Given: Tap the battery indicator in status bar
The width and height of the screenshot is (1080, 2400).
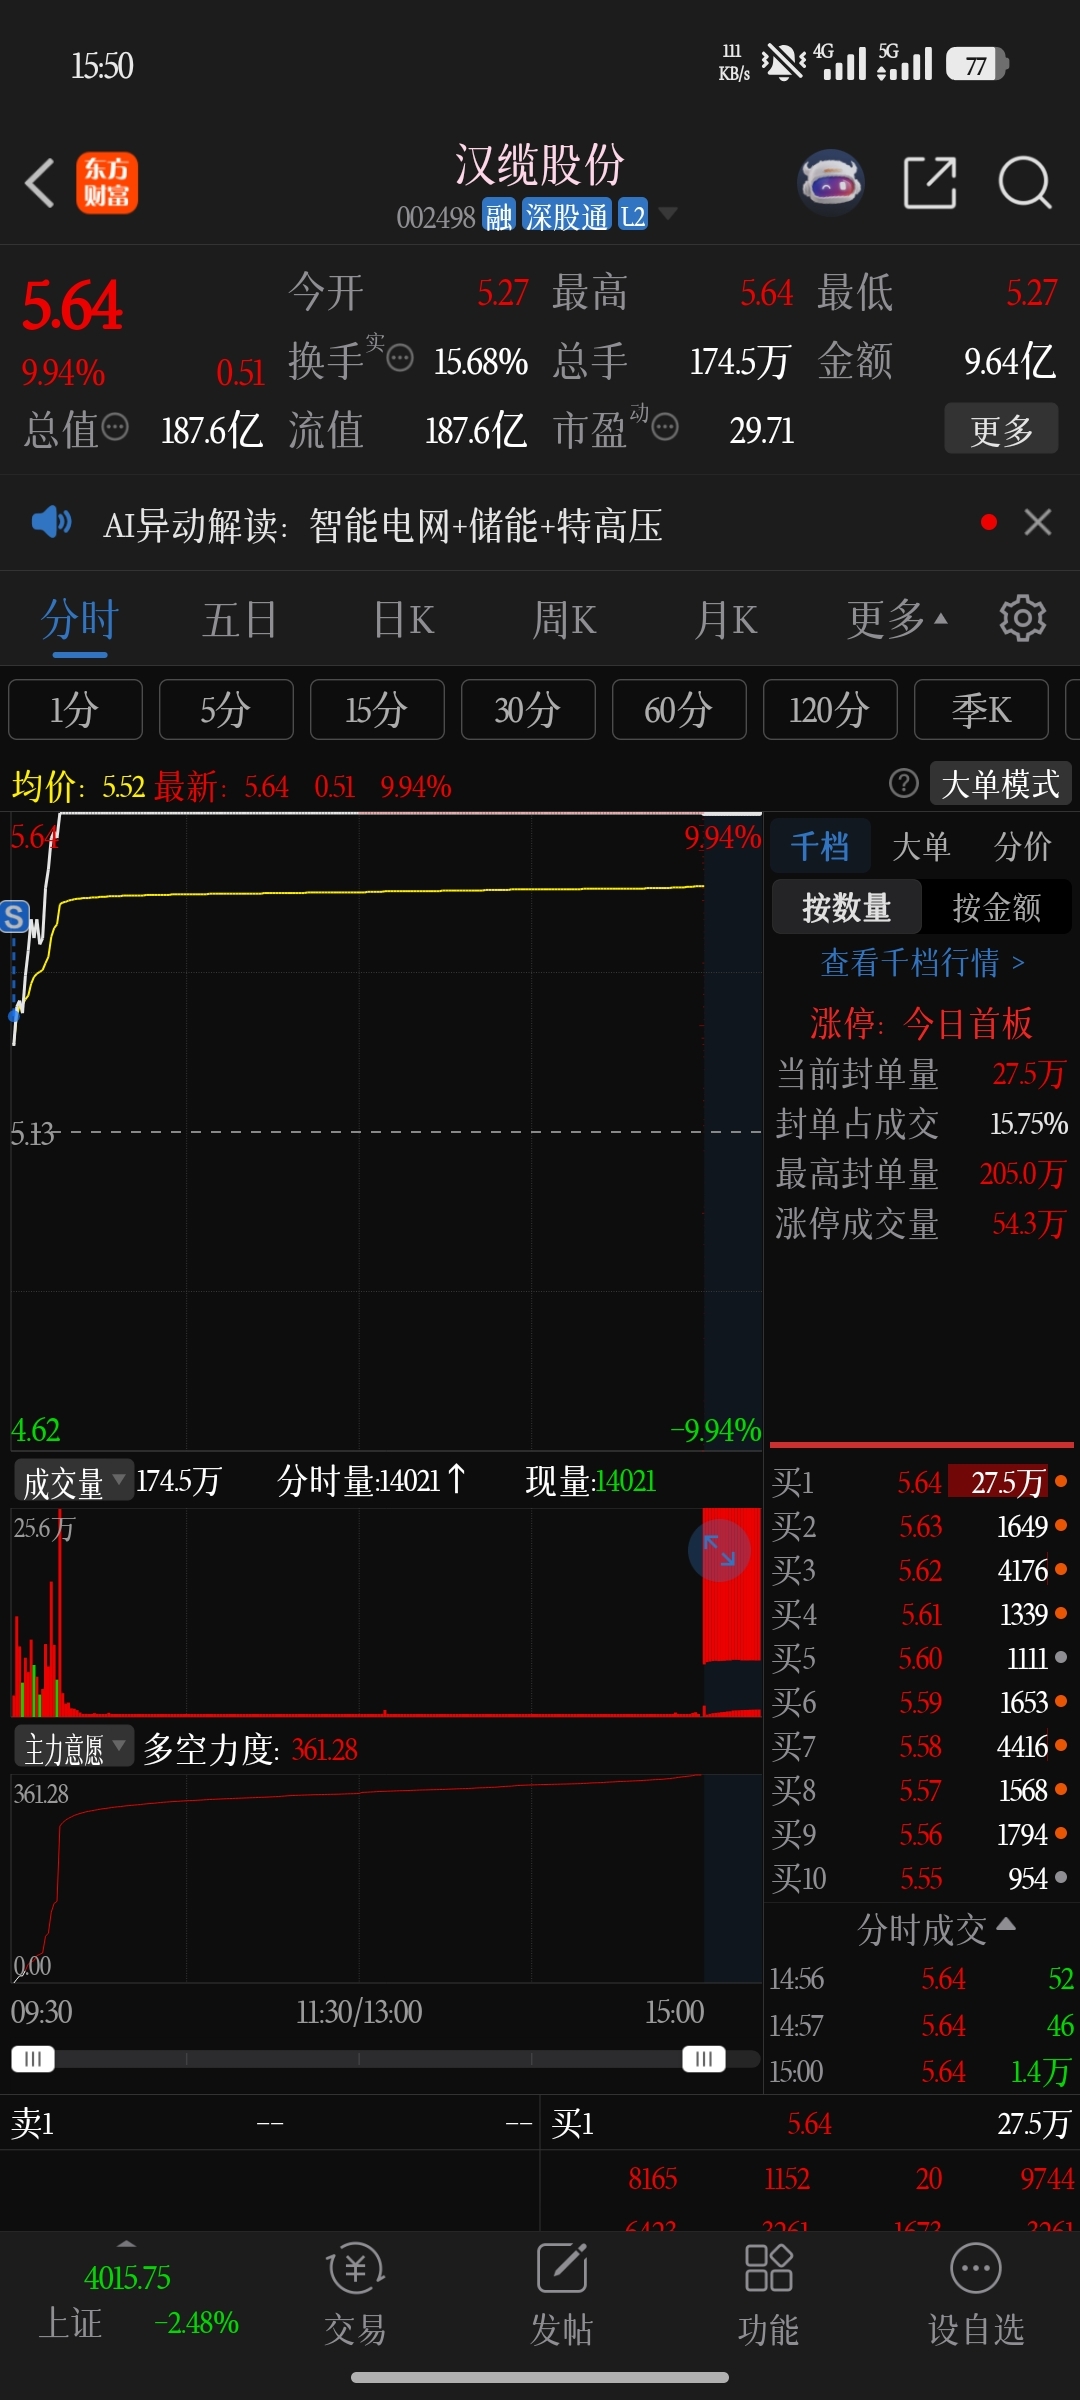Looking at the screenshot, I should [976, 65].
